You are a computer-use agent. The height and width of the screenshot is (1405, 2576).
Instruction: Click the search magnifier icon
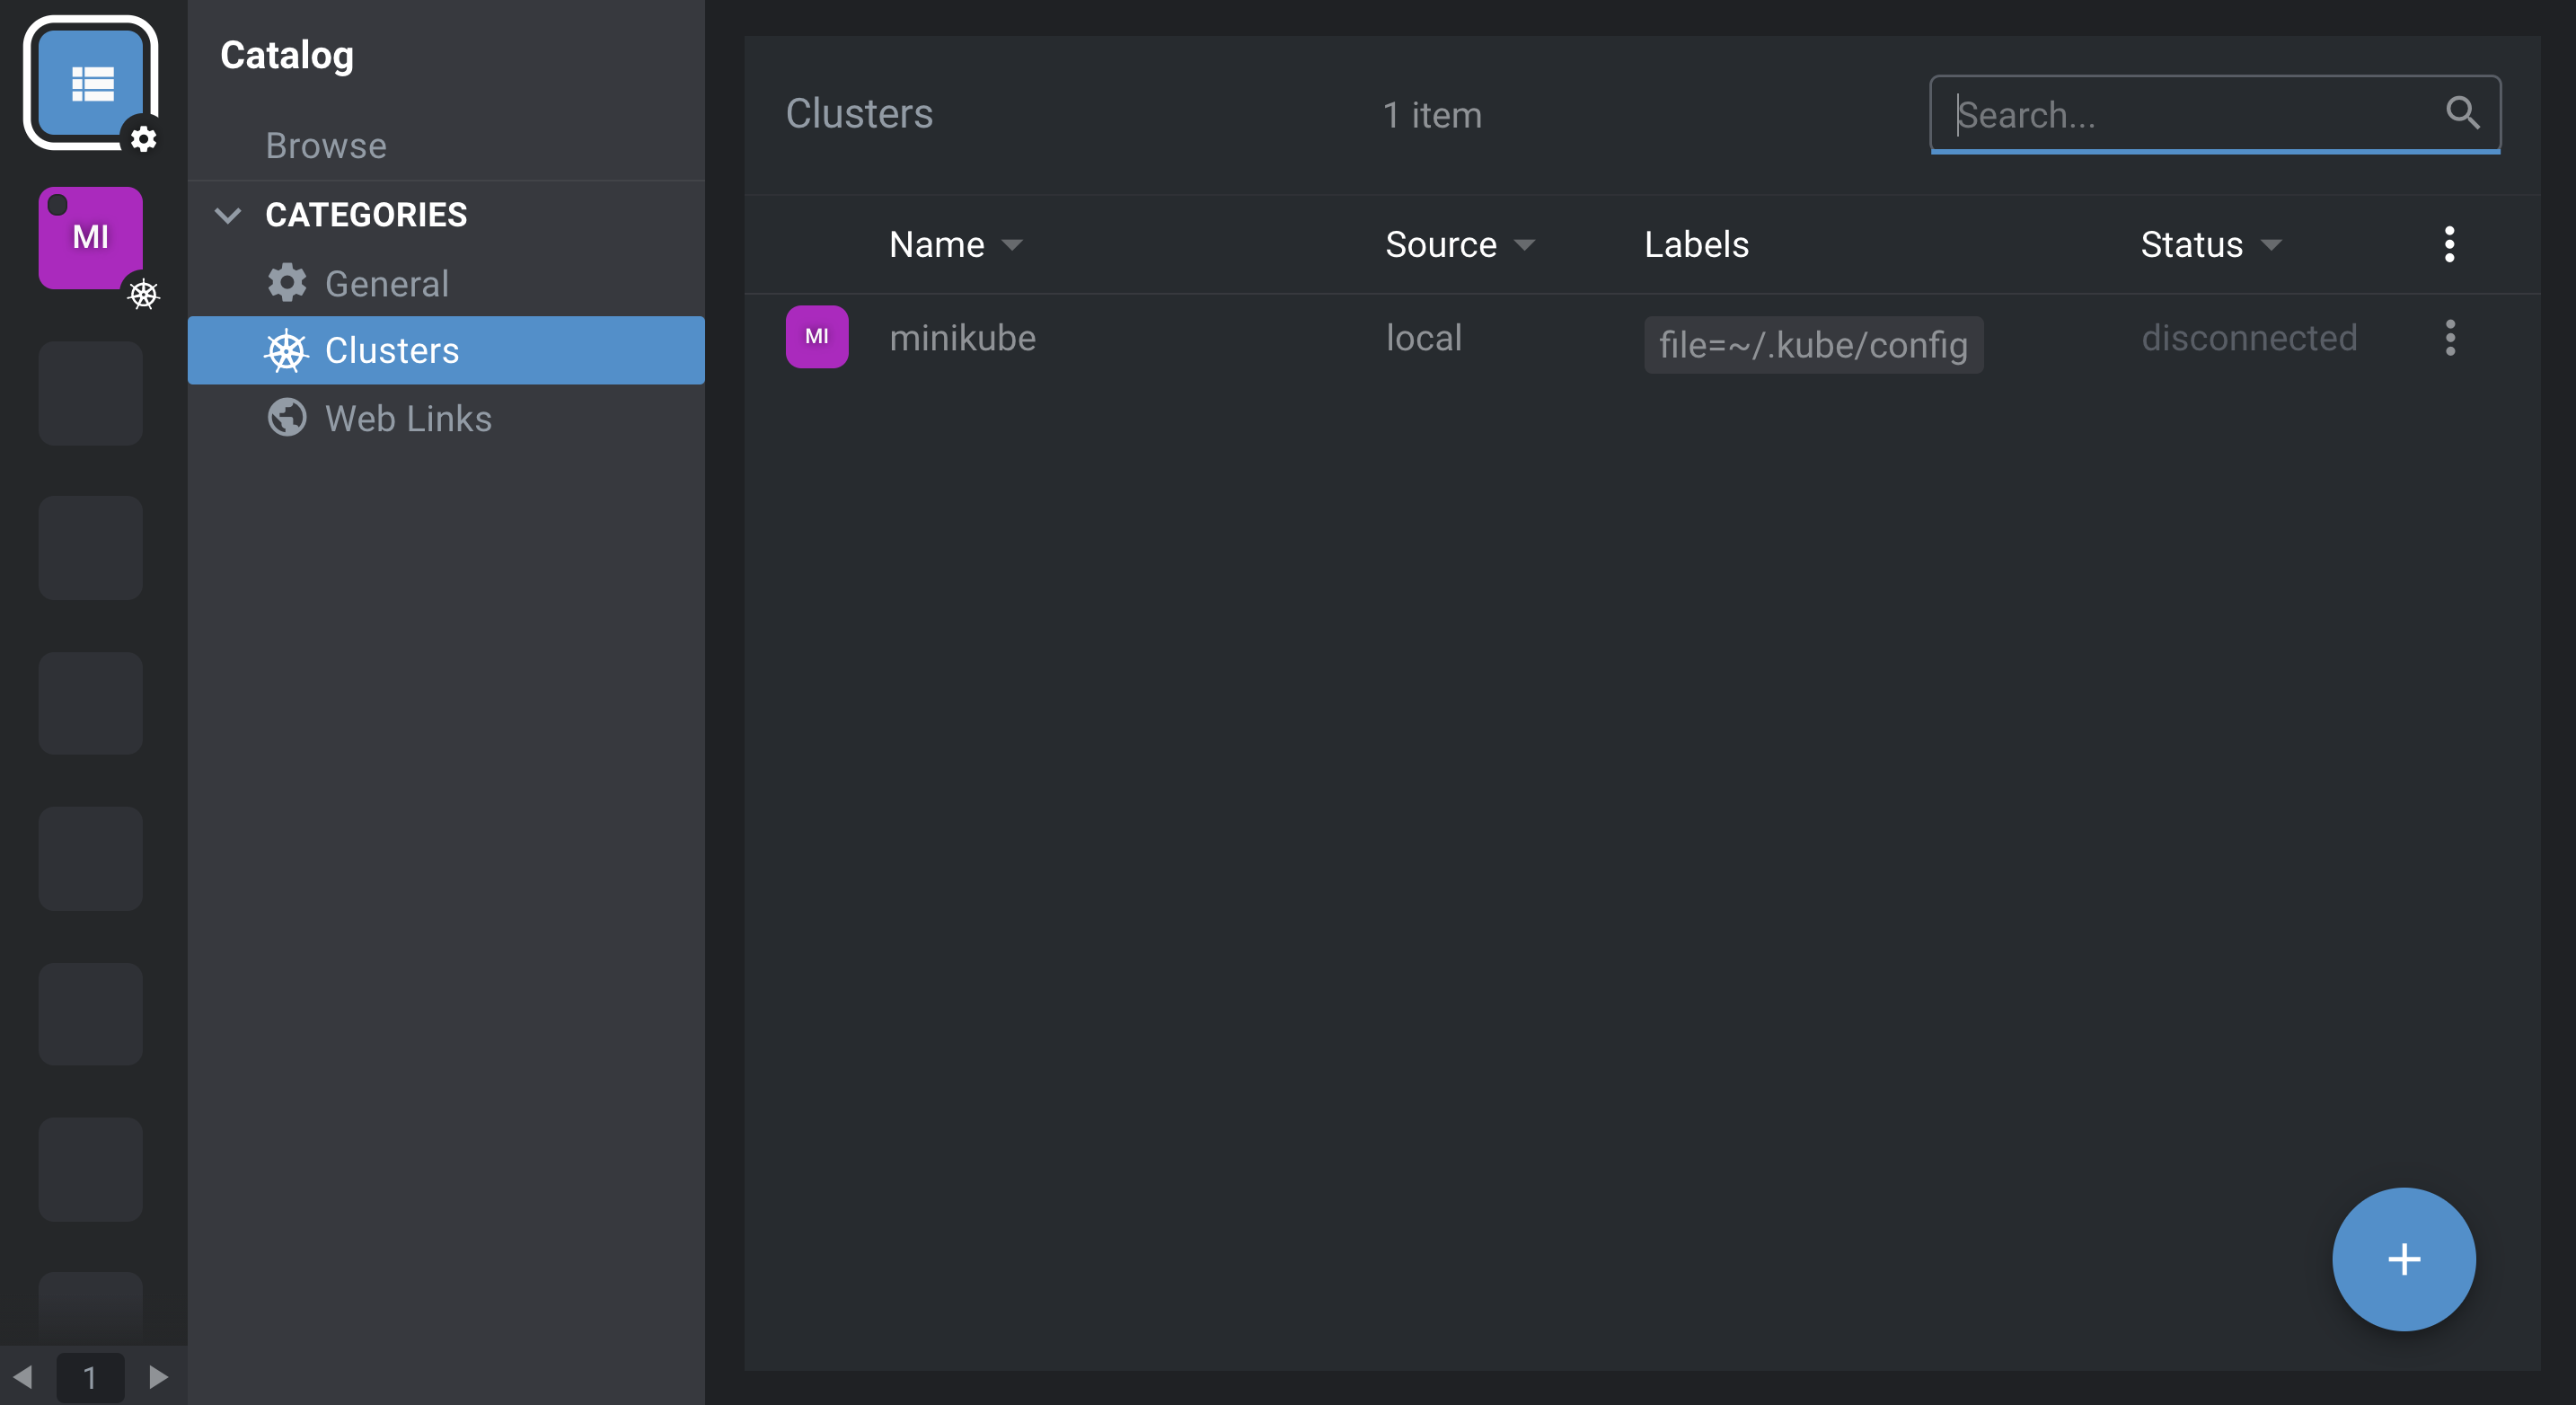pos(2464,114)
